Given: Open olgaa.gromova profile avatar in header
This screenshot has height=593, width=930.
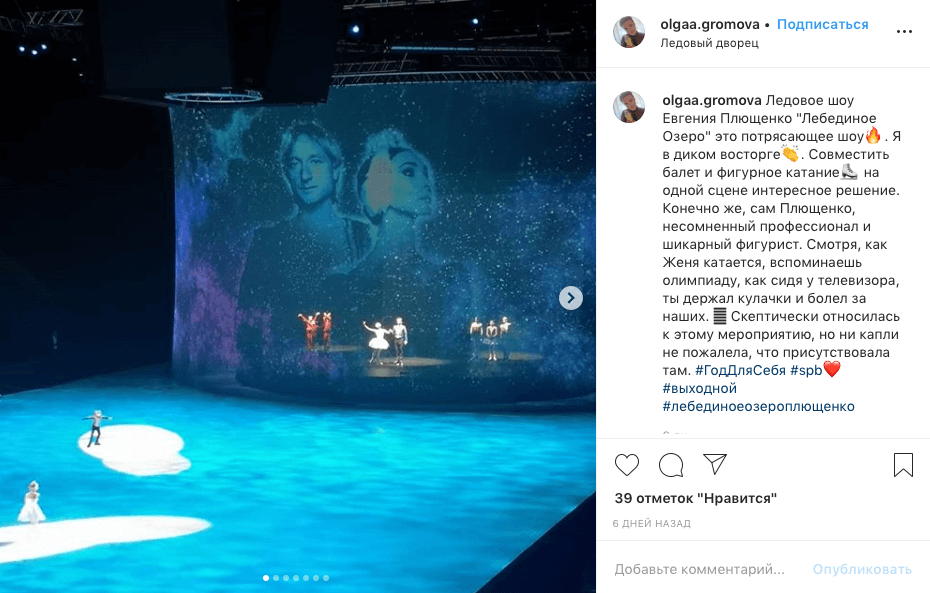Looking at the screenshot, I should click(629, 32).
